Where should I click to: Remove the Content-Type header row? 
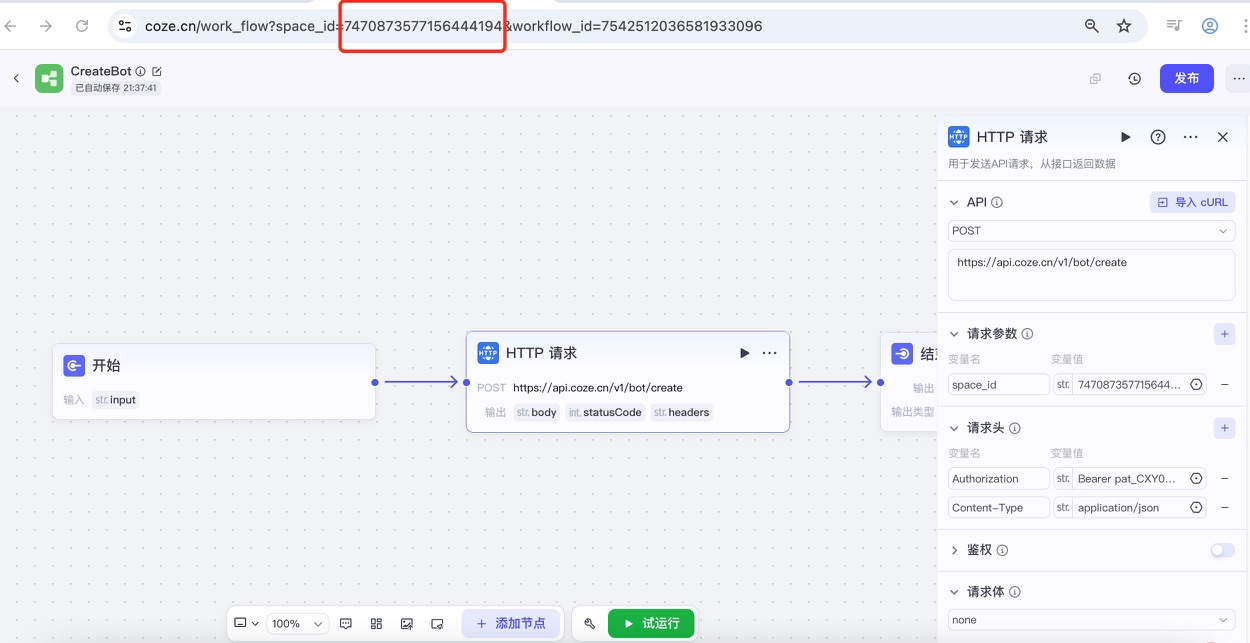tap(1225, 508)
